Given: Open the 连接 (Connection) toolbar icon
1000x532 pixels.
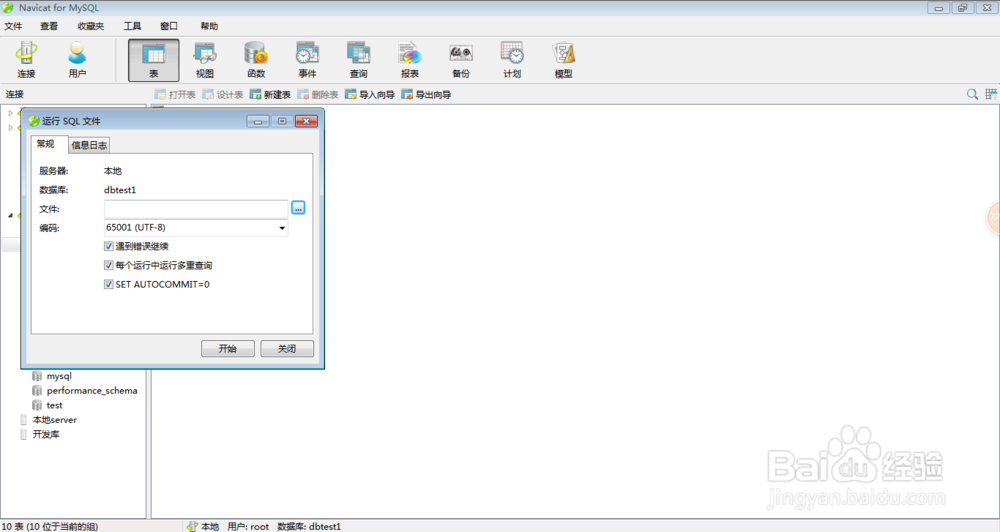Looking at the screenshot, I should [x=26, y=60].
